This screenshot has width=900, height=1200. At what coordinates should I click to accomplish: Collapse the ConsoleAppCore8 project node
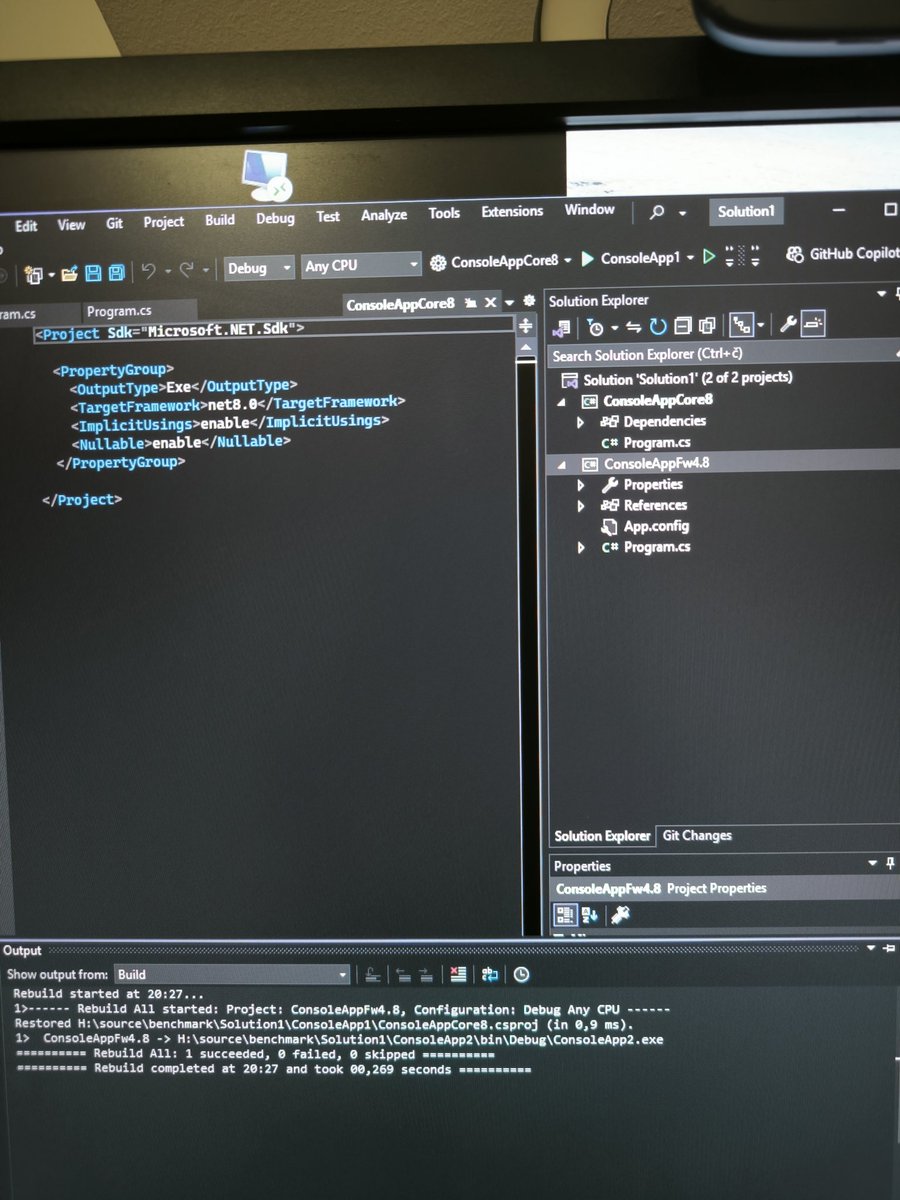click(x=561, y=401)
